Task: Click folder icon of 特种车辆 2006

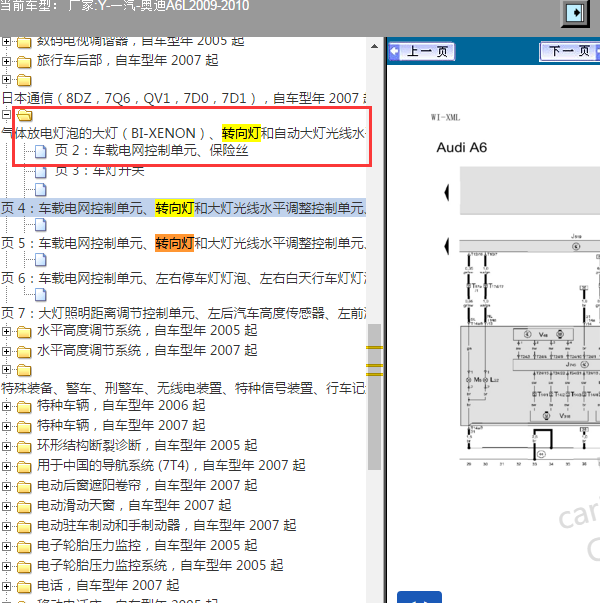Action: coord(24,407)
